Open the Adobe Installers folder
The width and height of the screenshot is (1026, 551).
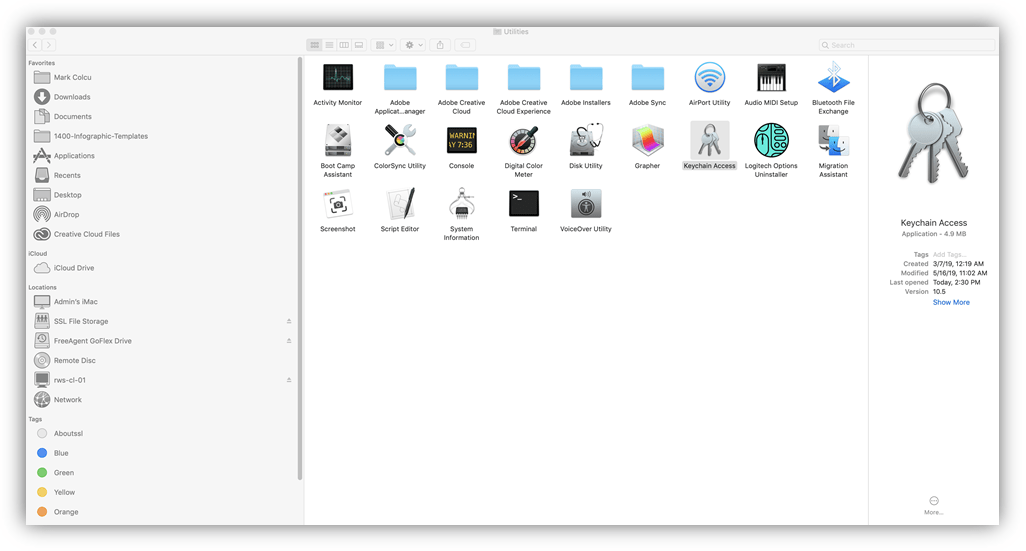coord(586,78)
